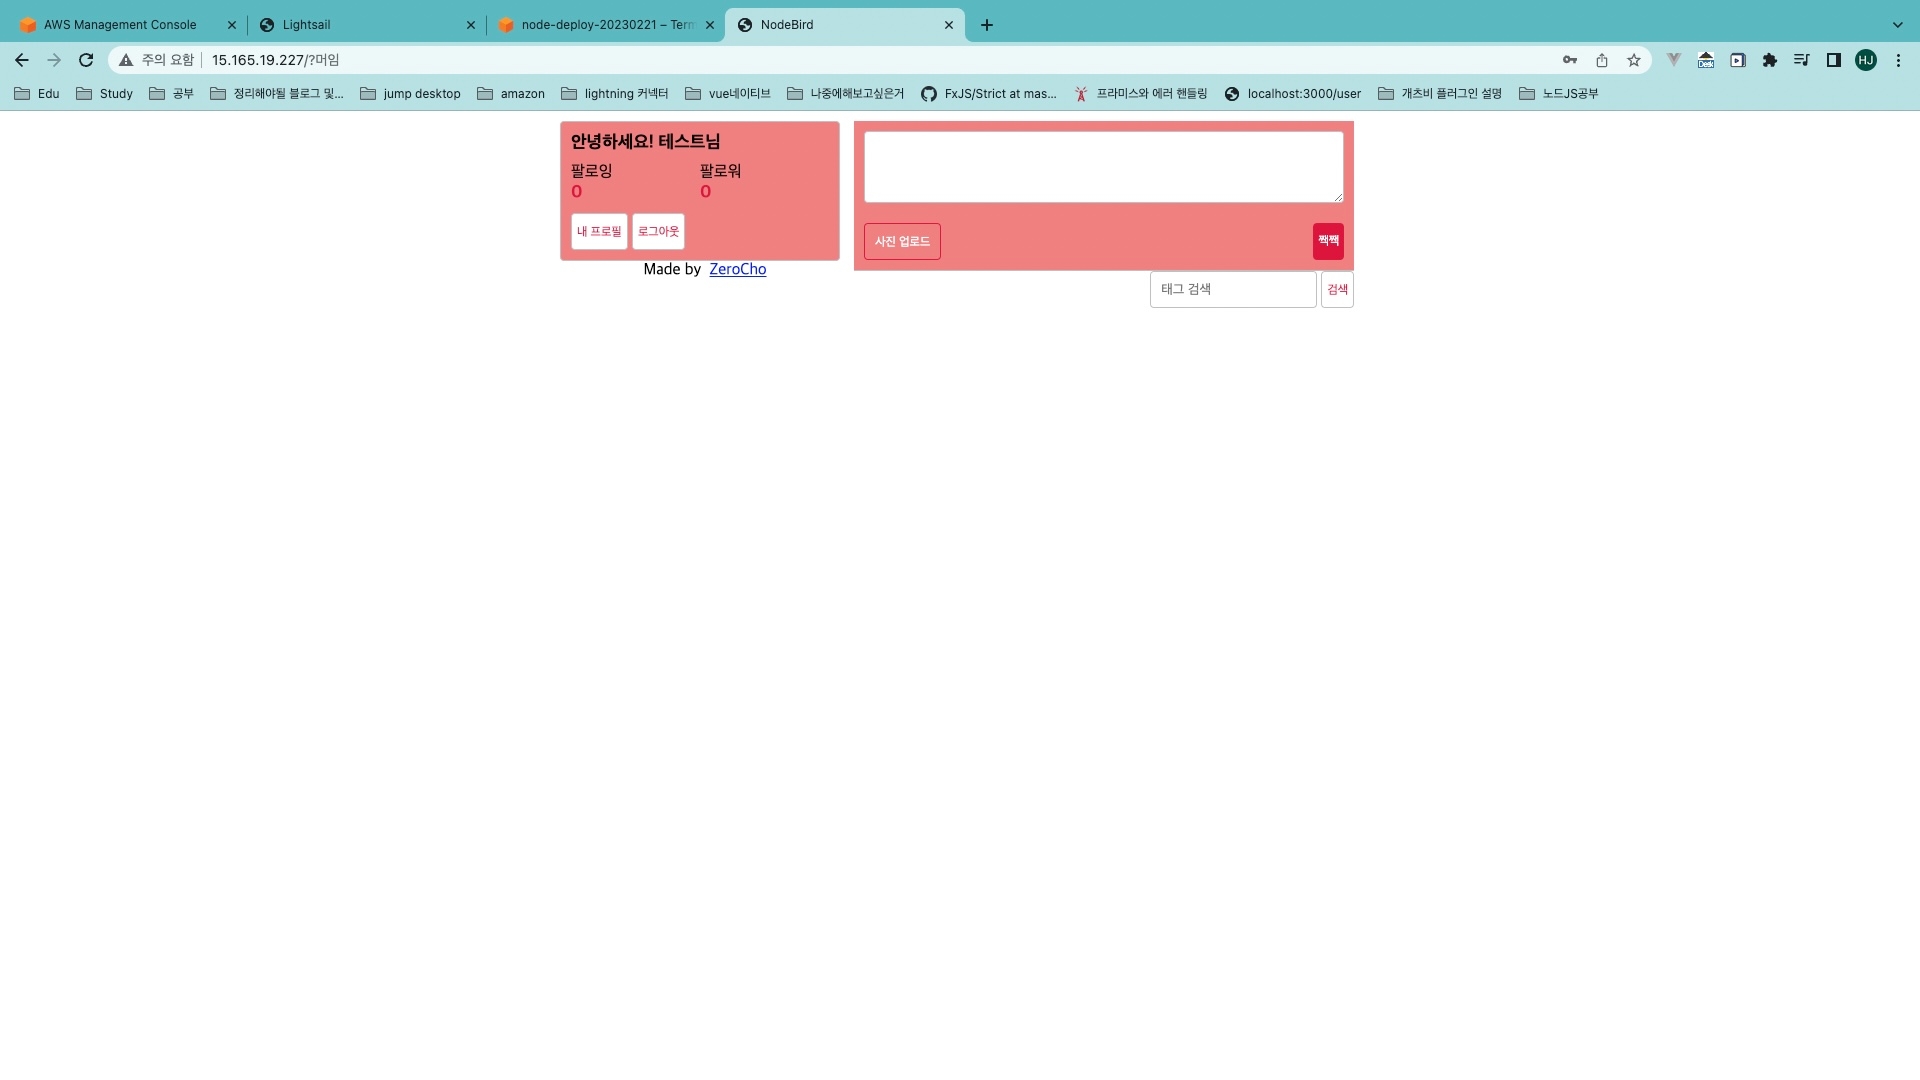Click the 검색 button
1920x1080 pixels.
1337,289
